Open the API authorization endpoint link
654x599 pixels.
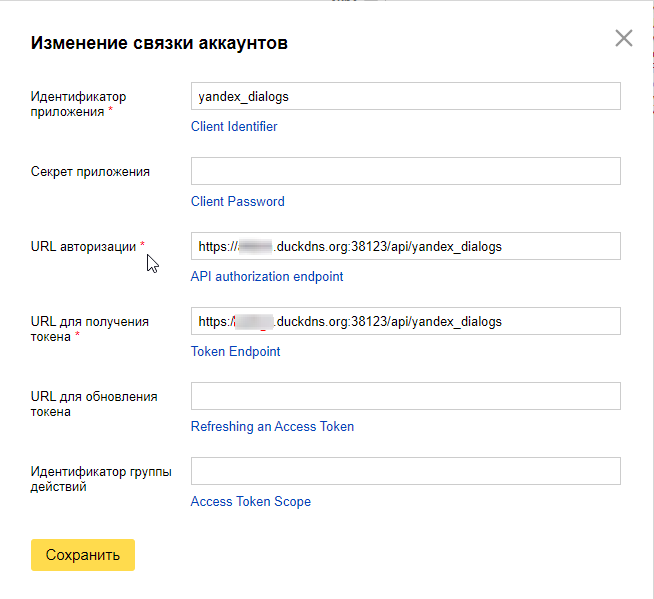tap(267, 277)
